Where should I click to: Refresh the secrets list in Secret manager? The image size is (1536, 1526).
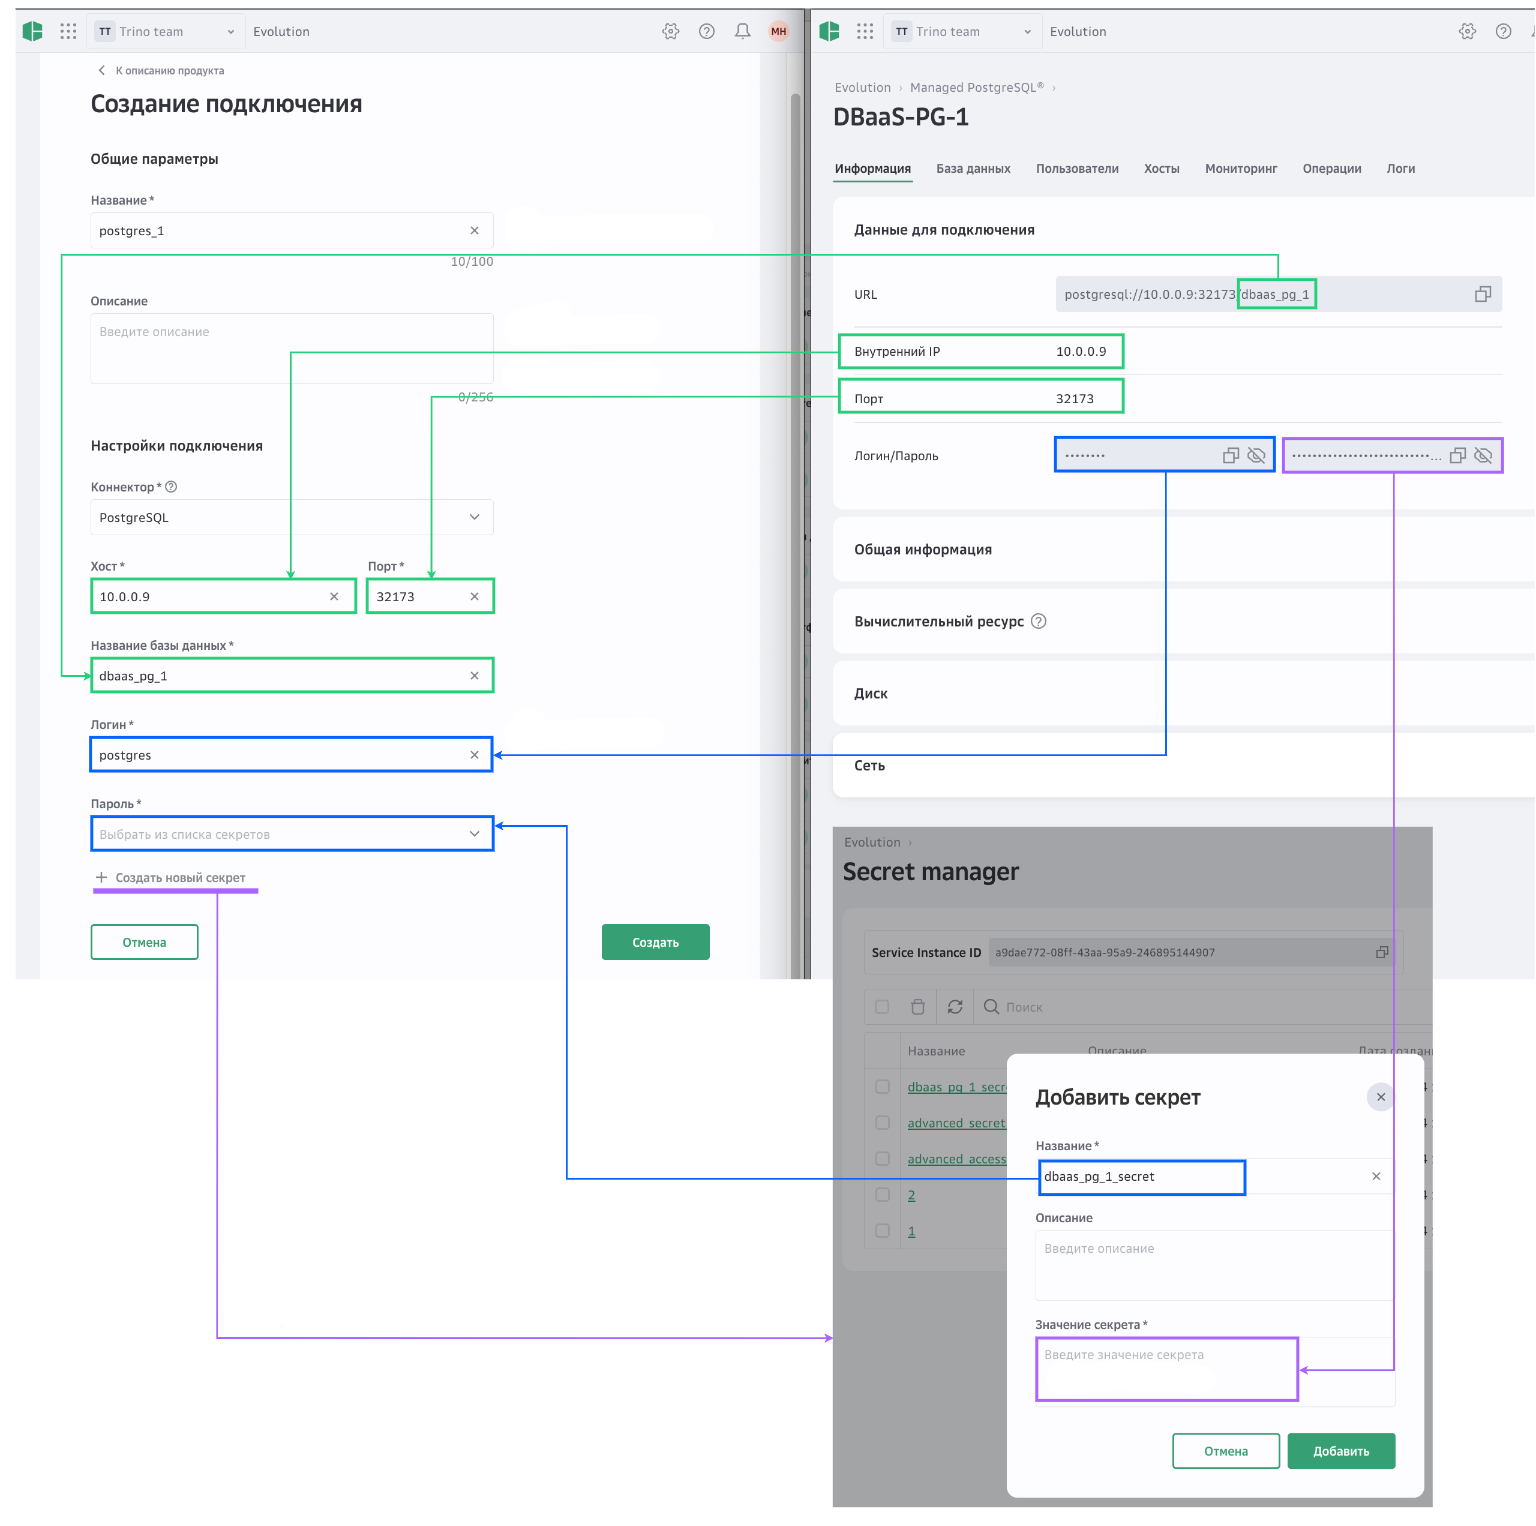pyautogui.click(x=955, y=1007)
